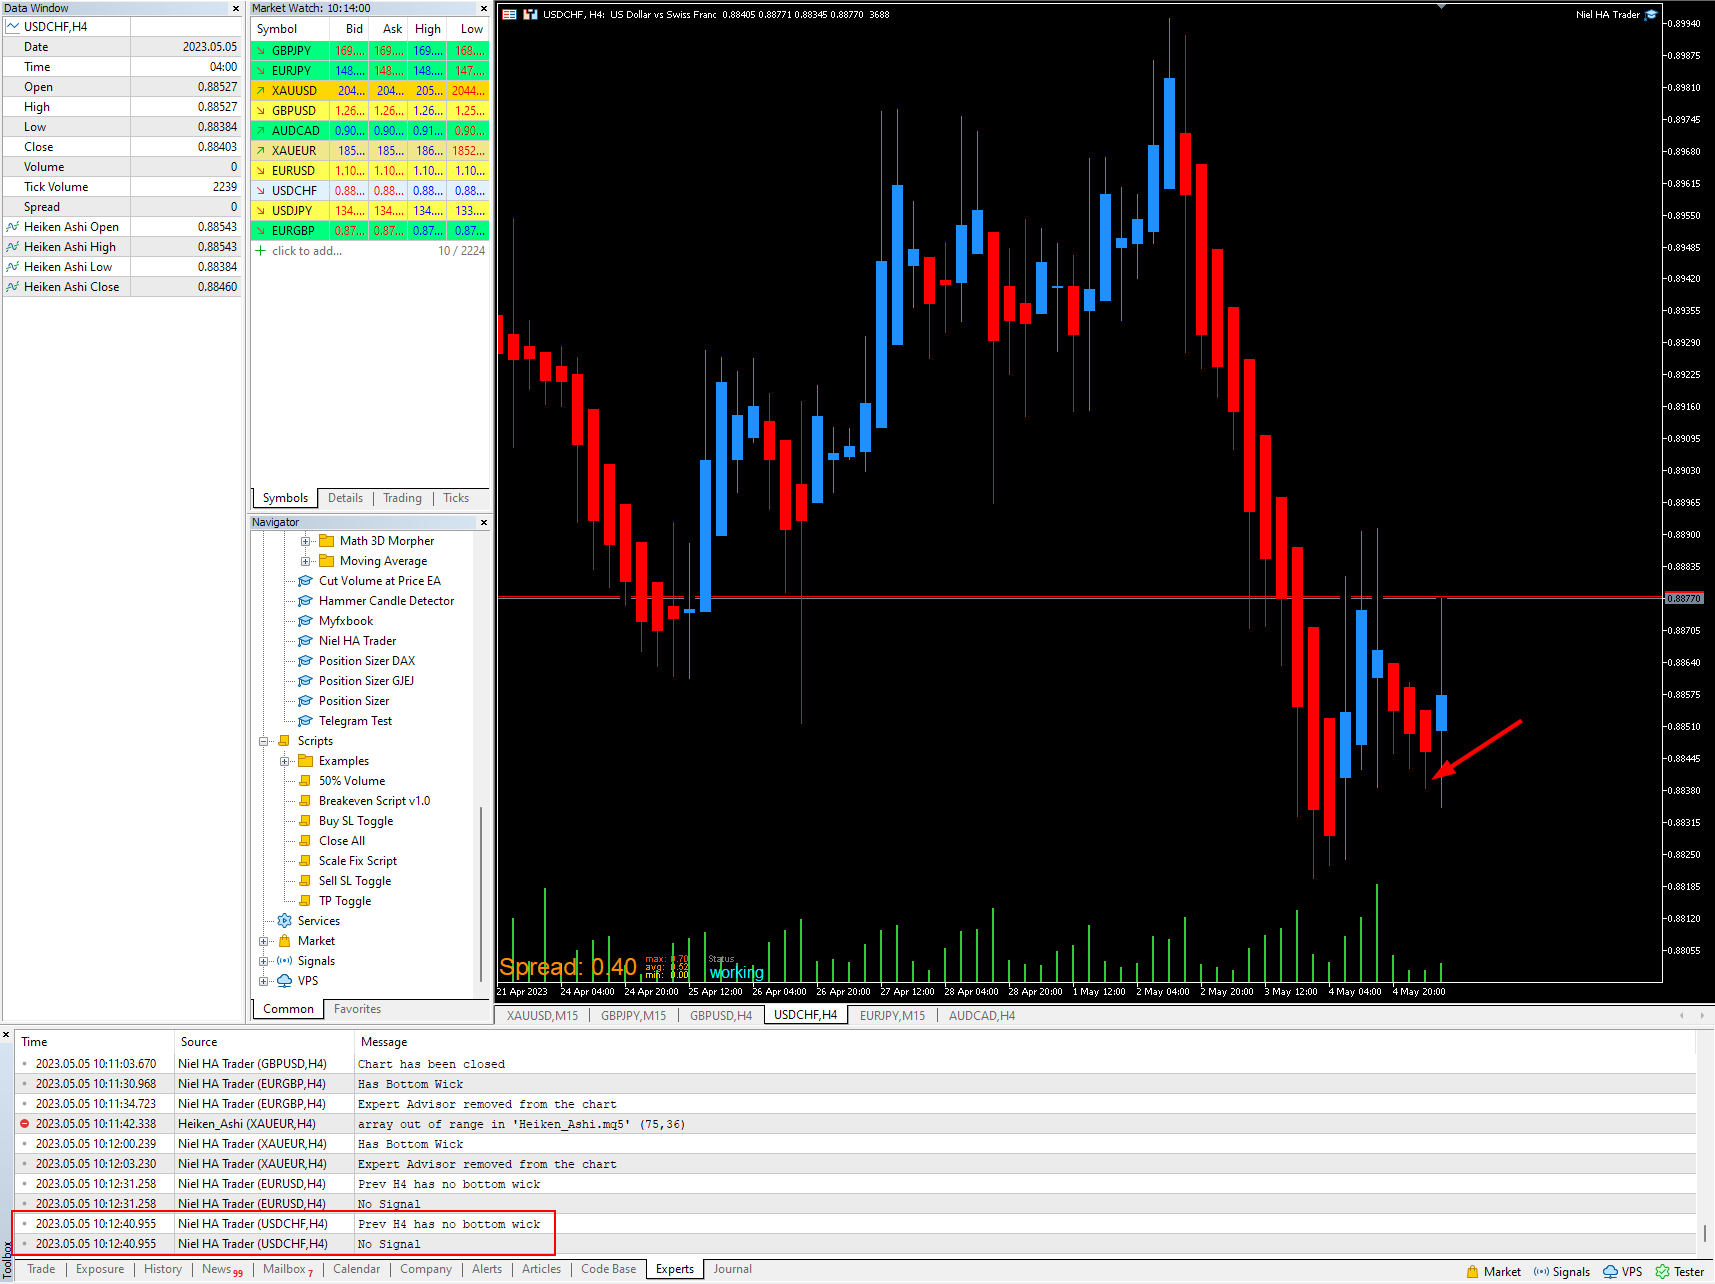Click the VPS button in status bar
Screen dimensions: 1715x1284
(1622, 1272)
